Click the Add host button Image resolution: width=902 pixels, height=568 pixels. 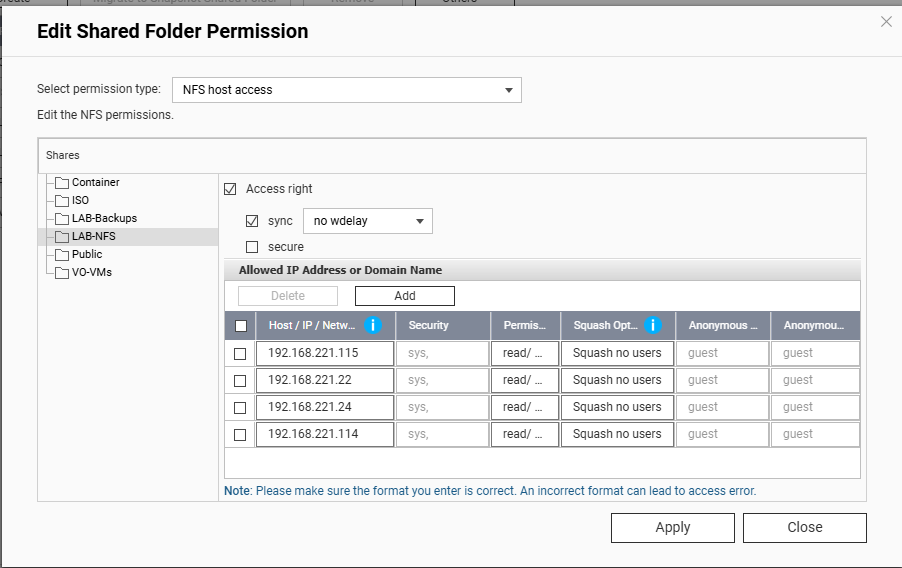click(404, 296)
